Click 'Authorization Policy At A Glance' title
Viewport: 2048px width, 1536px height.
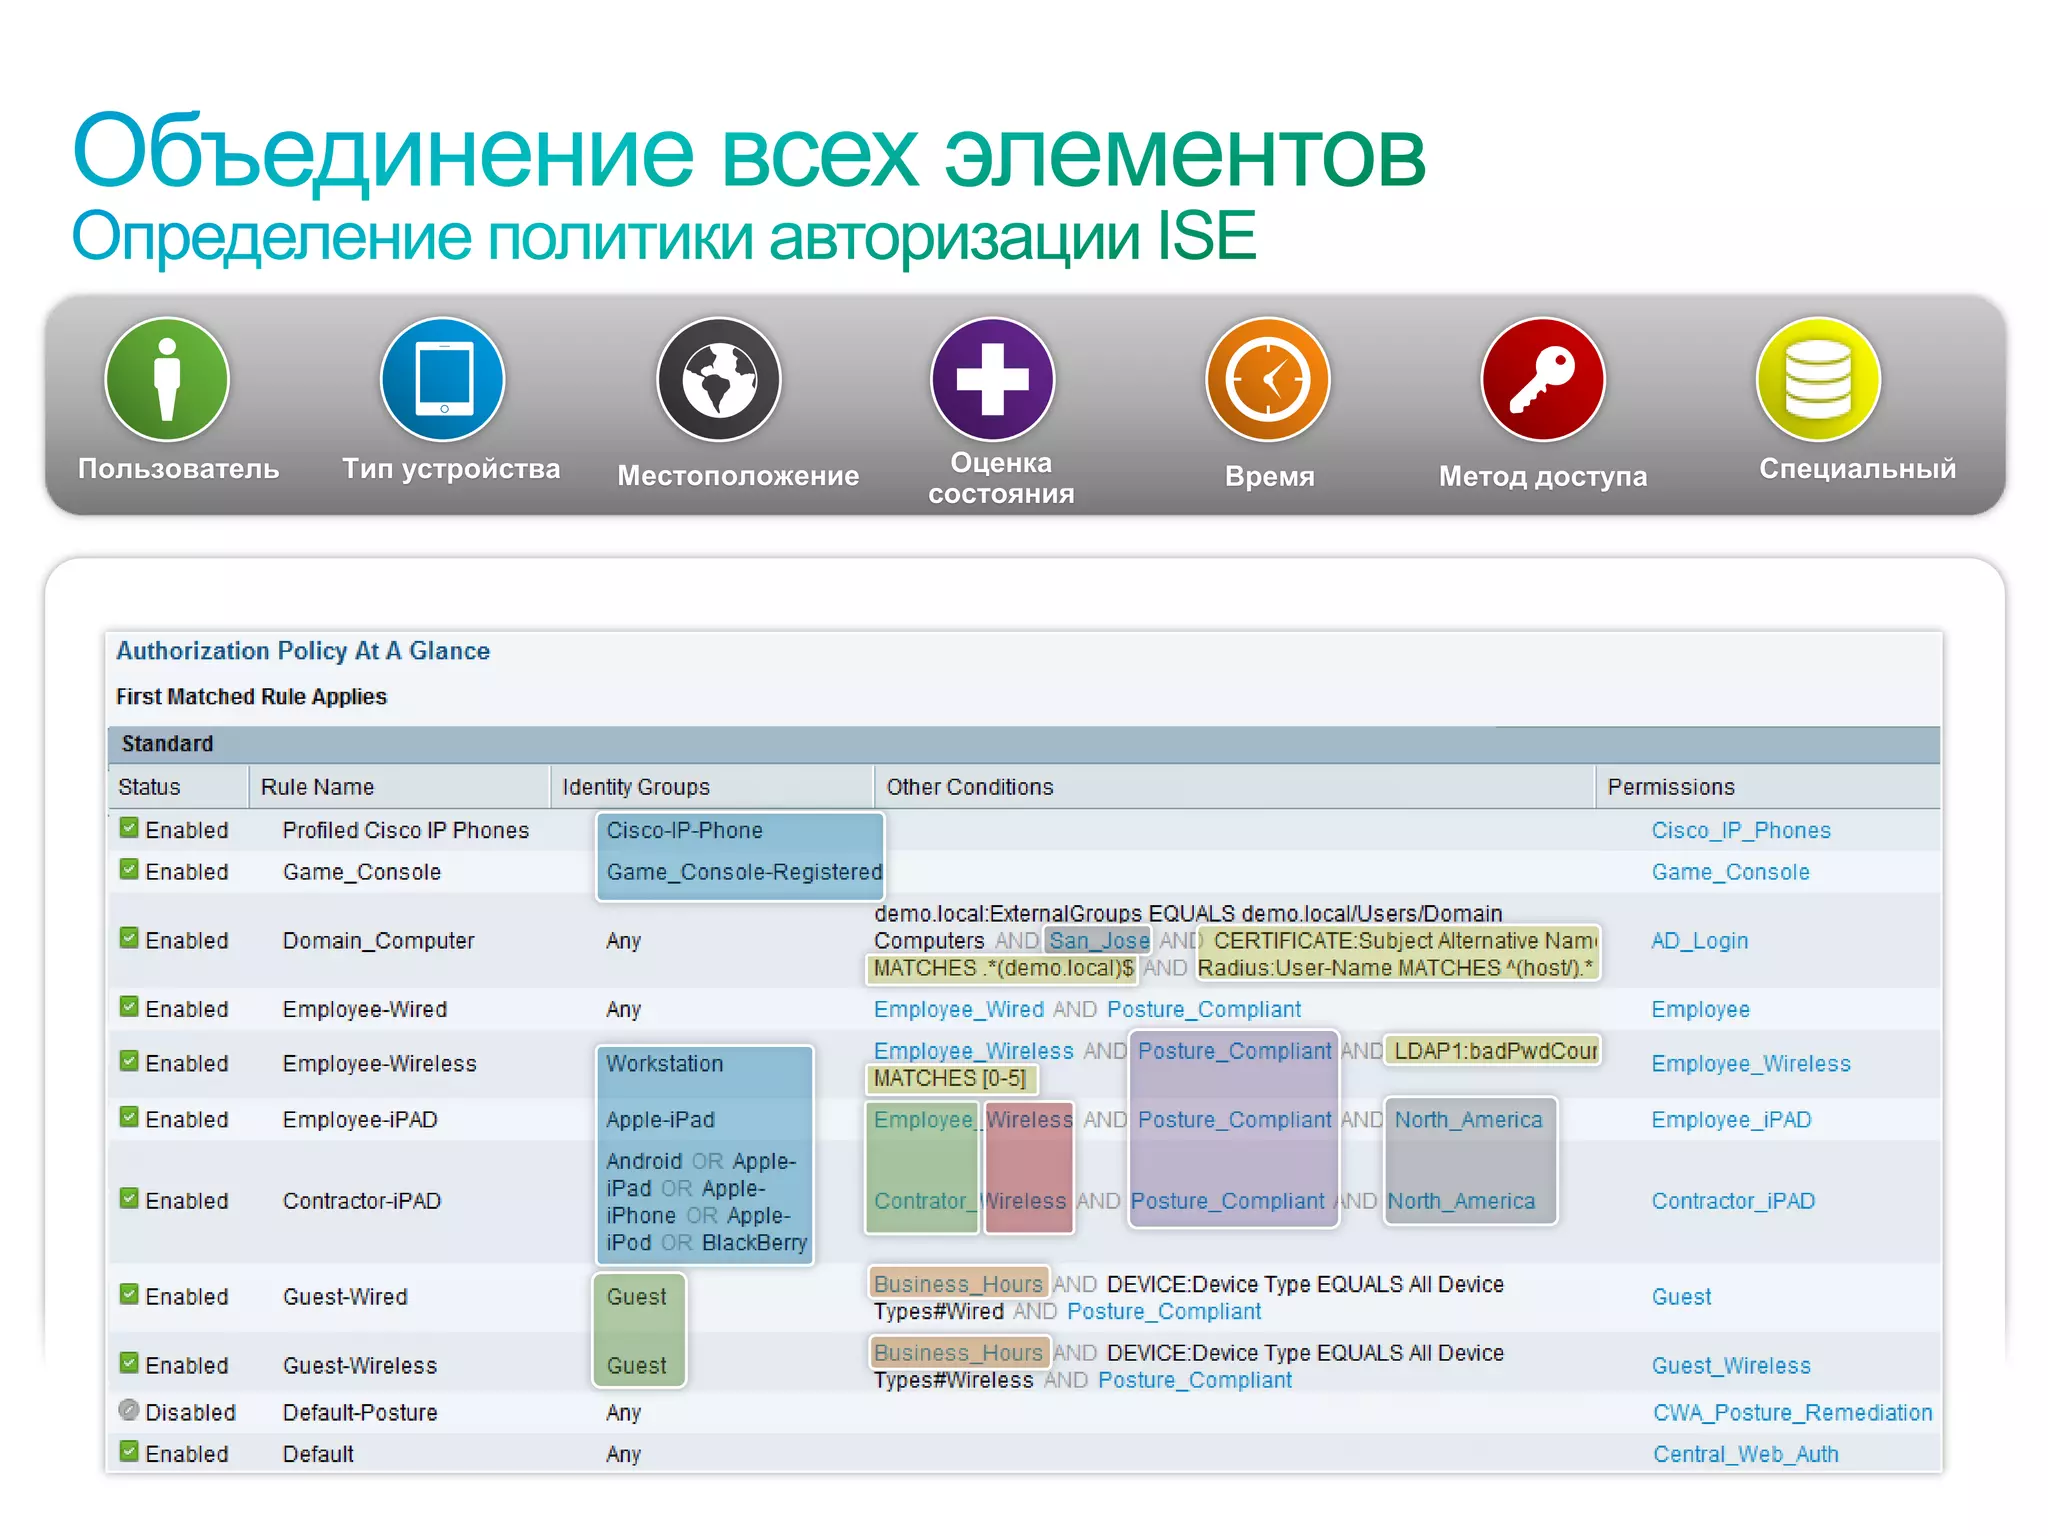coord(303,651)
